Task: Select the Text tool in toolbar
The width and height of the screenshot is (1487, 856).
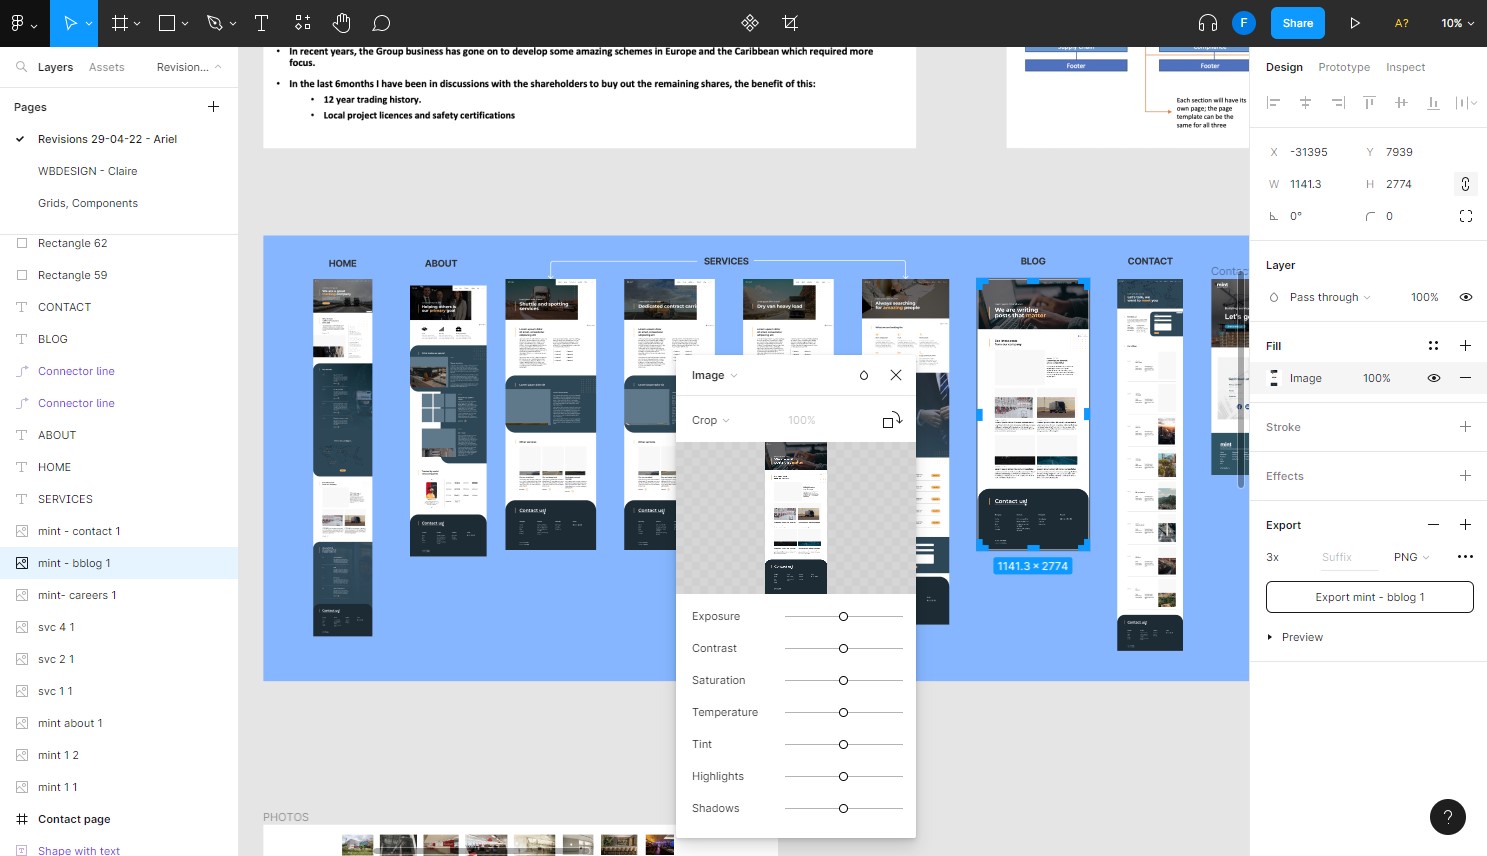Action: pyautogui.click(x=261, y=23)
